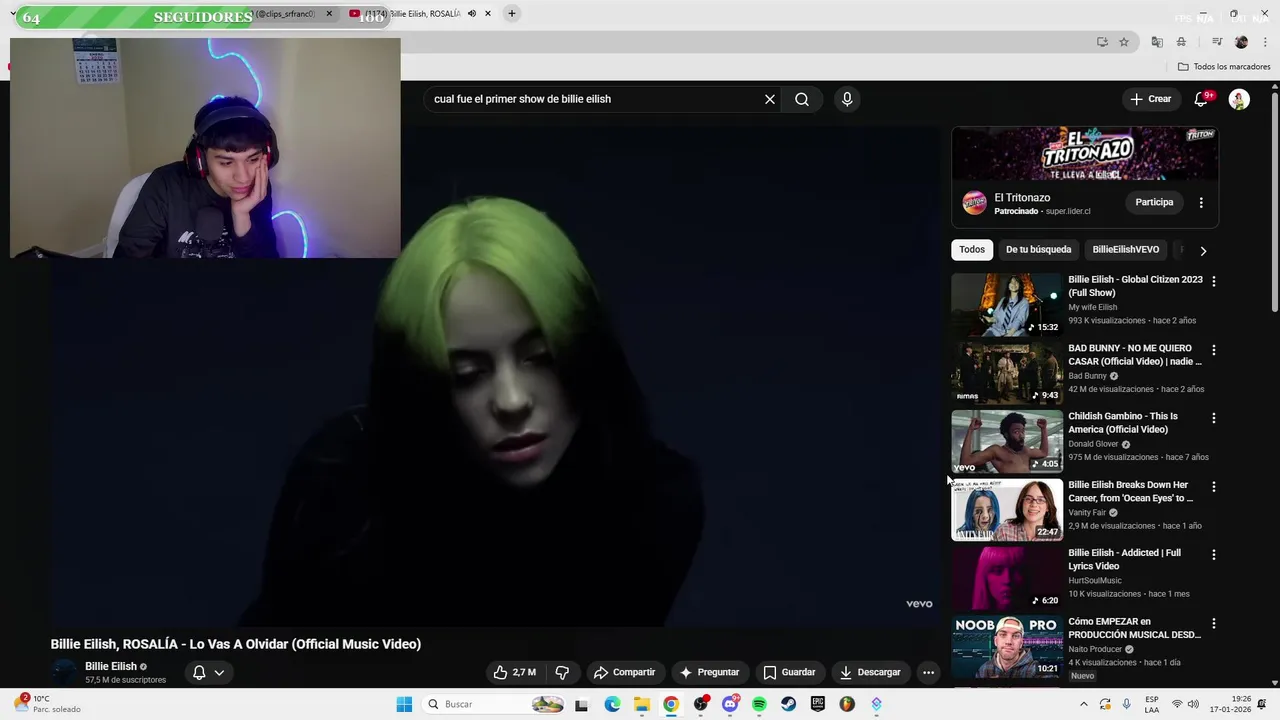Open the Crear menu button
The width and height of the screenshot is (1280, 720).
pyautogui.click(x=1150, y=99)
